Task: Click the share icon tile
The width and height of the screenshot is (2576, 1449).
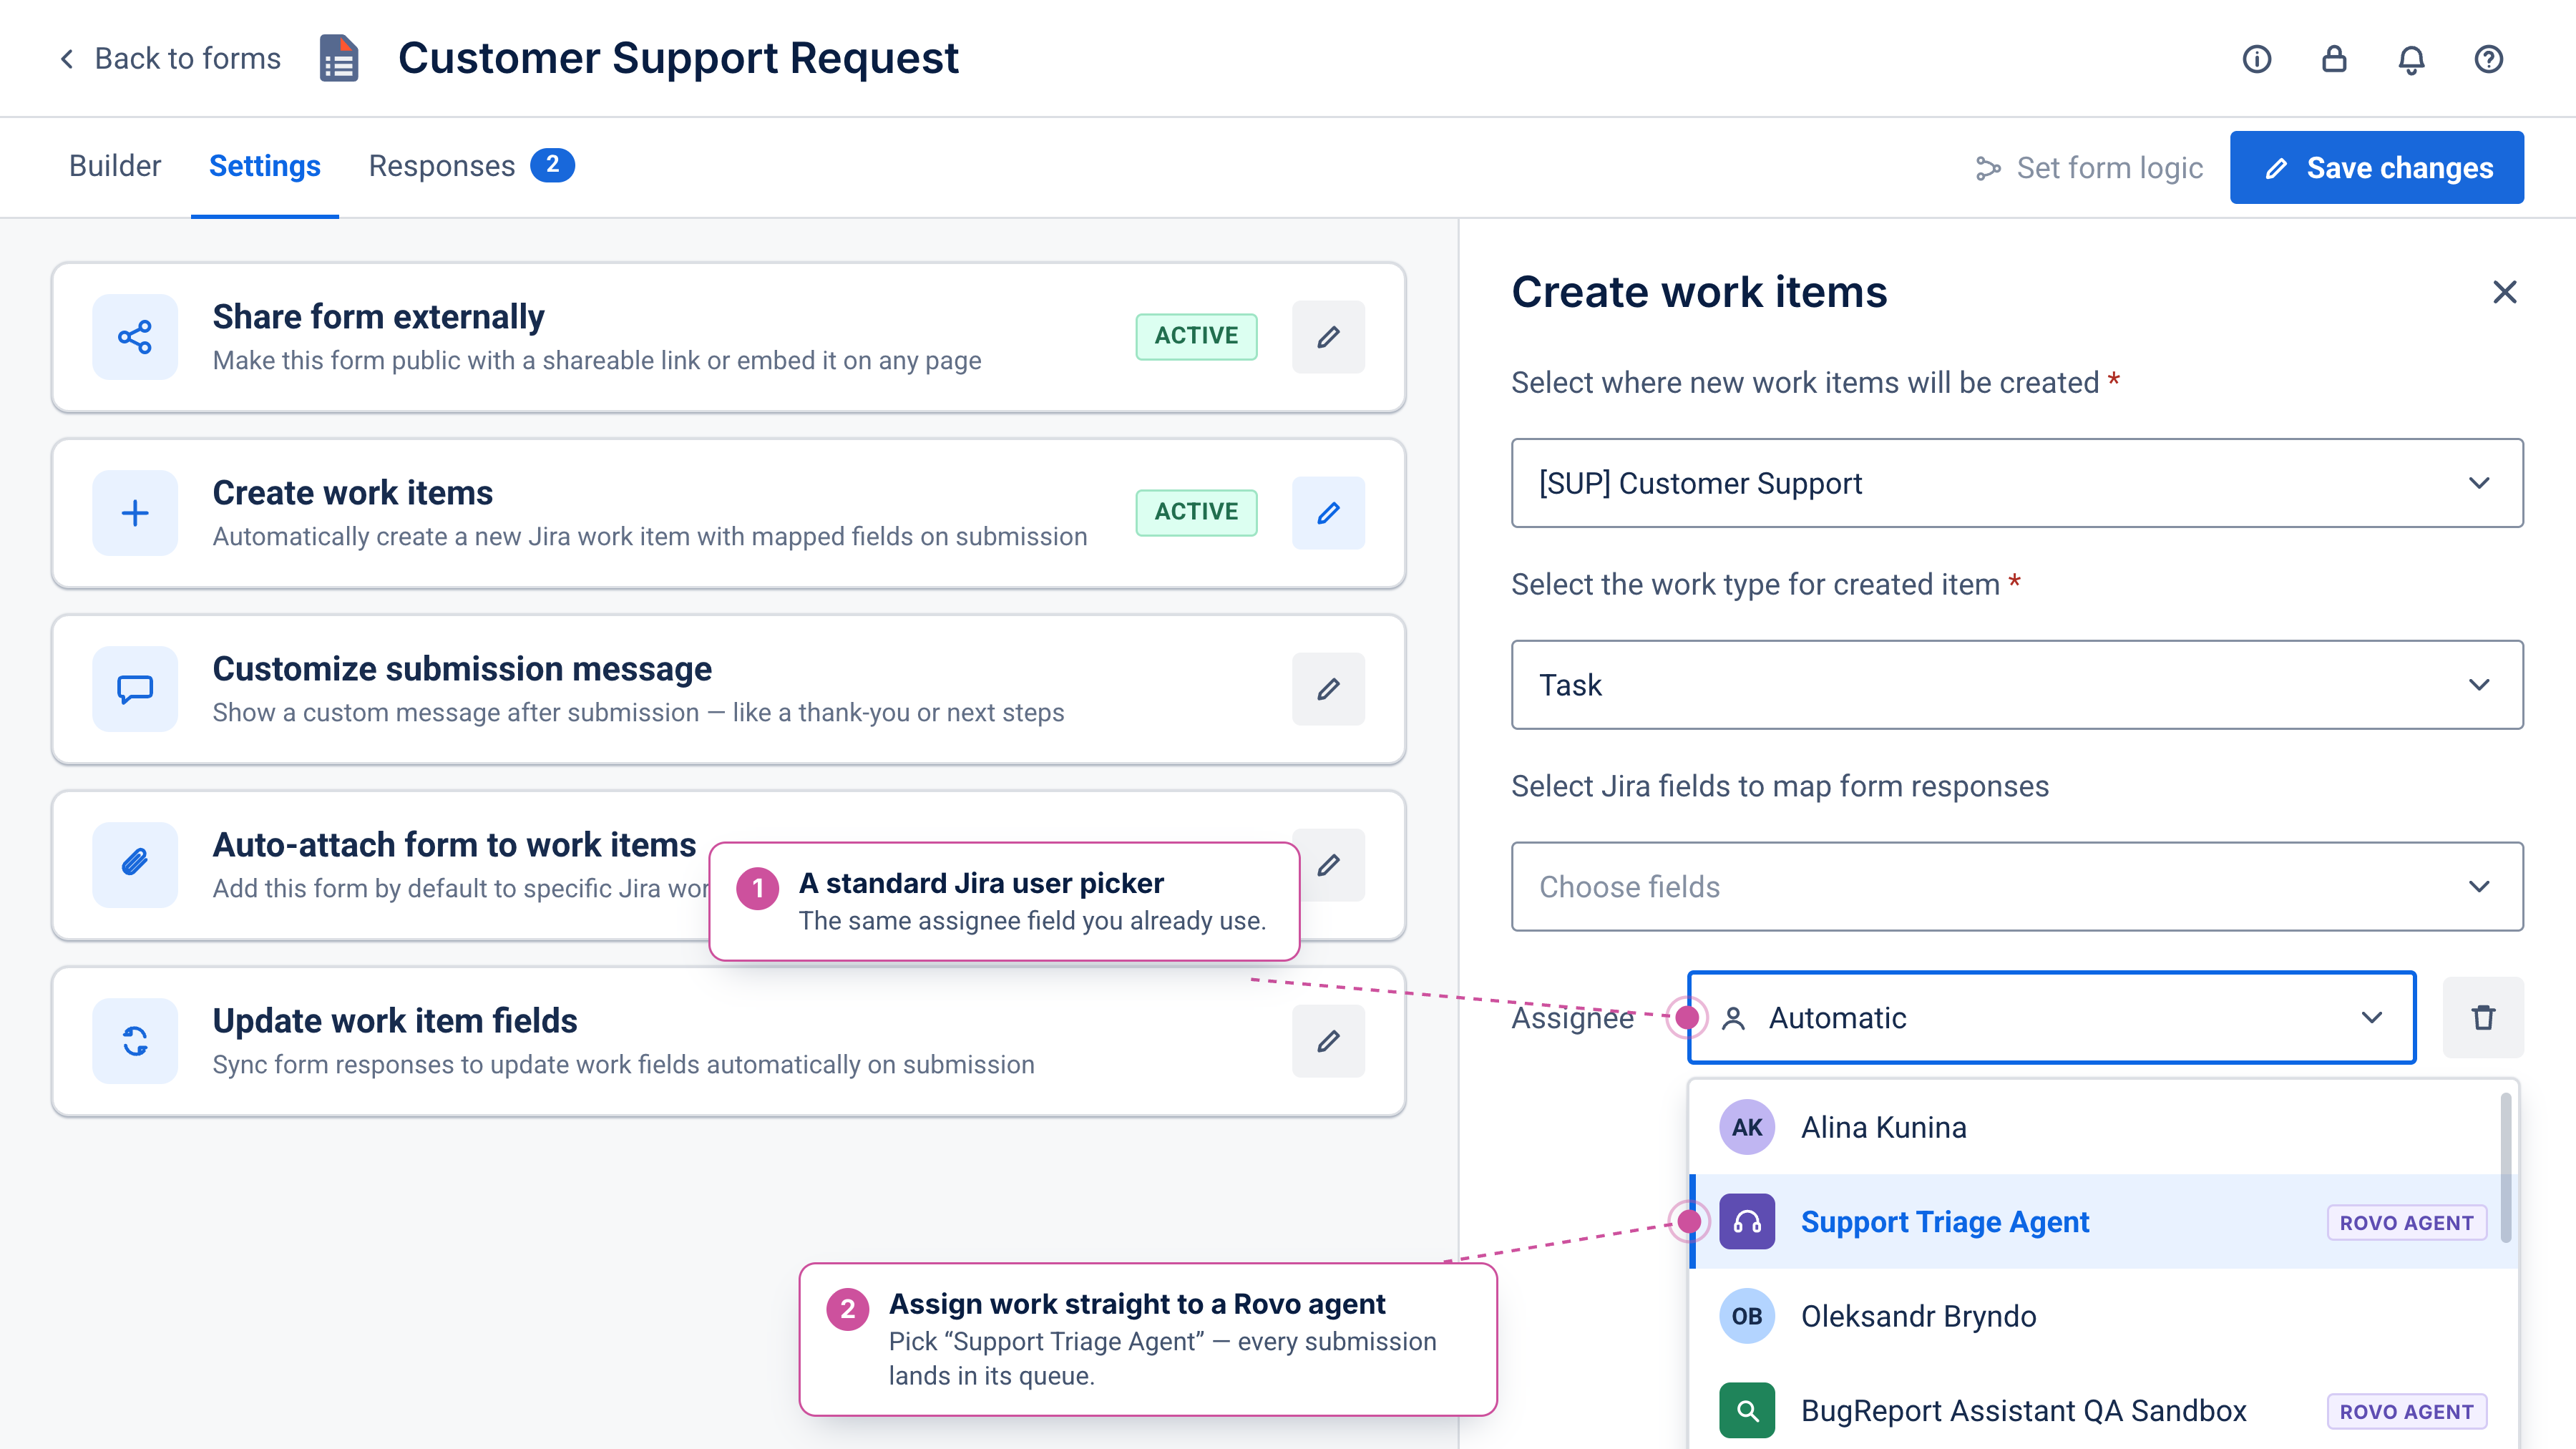Action: click(135, 337)
